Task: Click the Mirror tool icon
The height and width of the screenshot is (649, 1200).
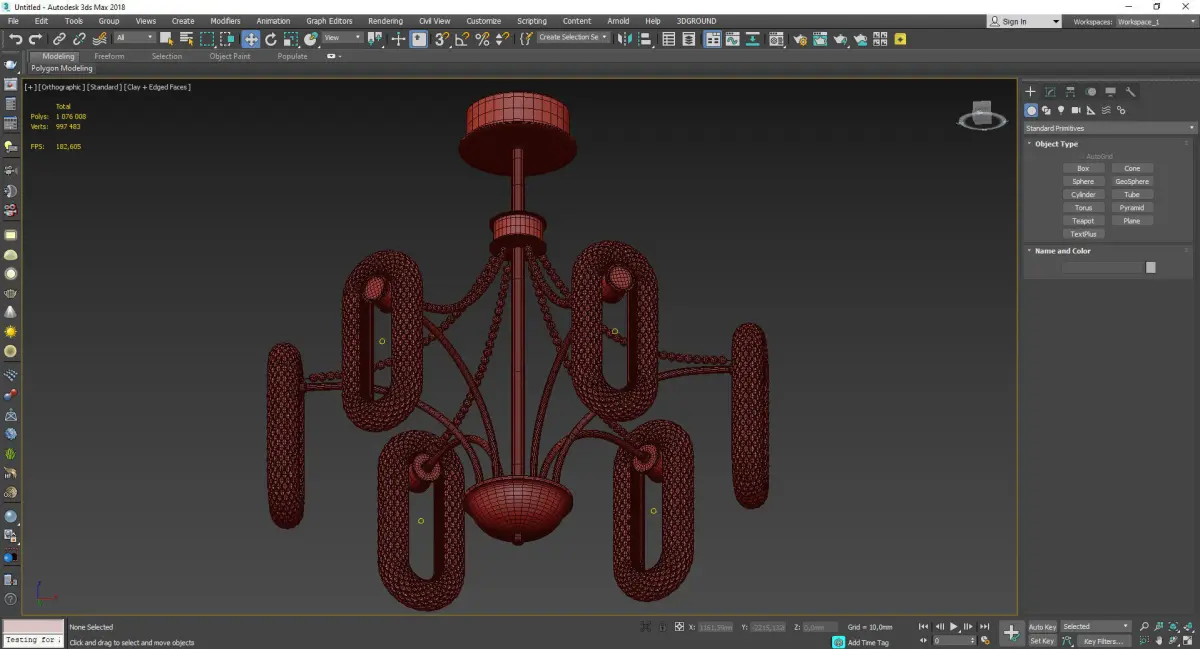Action: tap(624, 39)
